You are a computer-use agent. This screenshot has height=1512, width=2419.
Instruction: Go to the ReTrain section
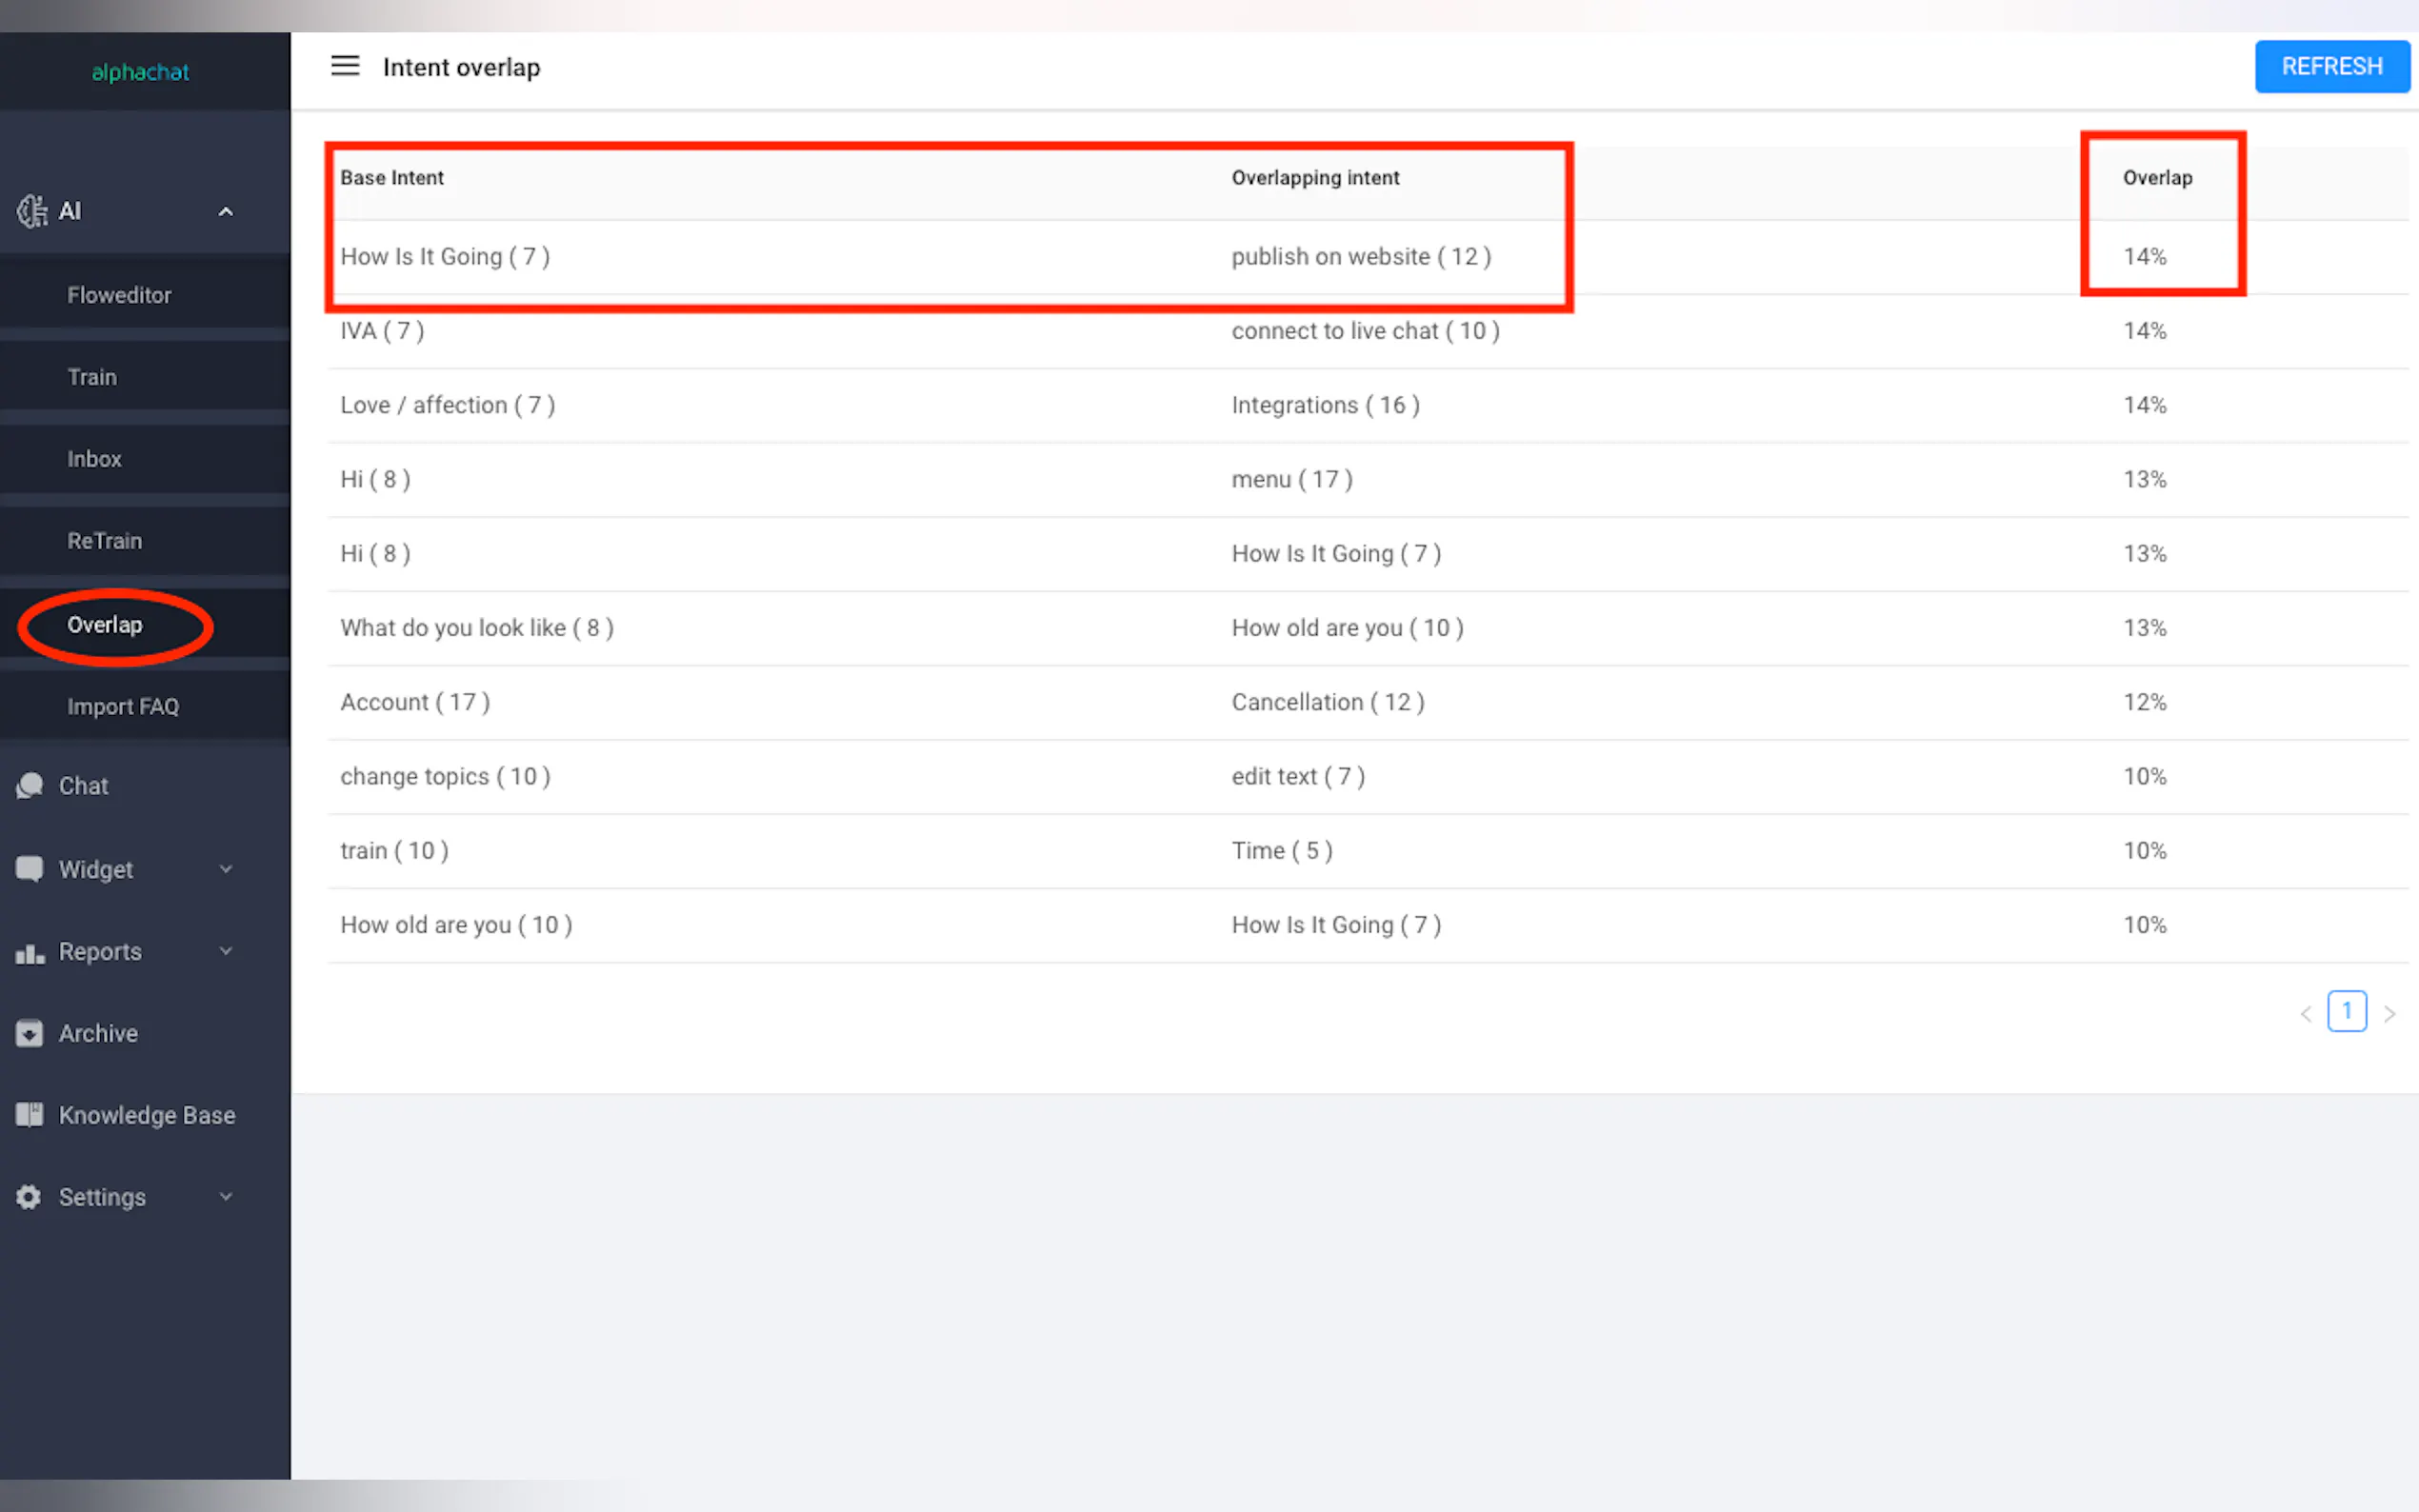point(105,541)
